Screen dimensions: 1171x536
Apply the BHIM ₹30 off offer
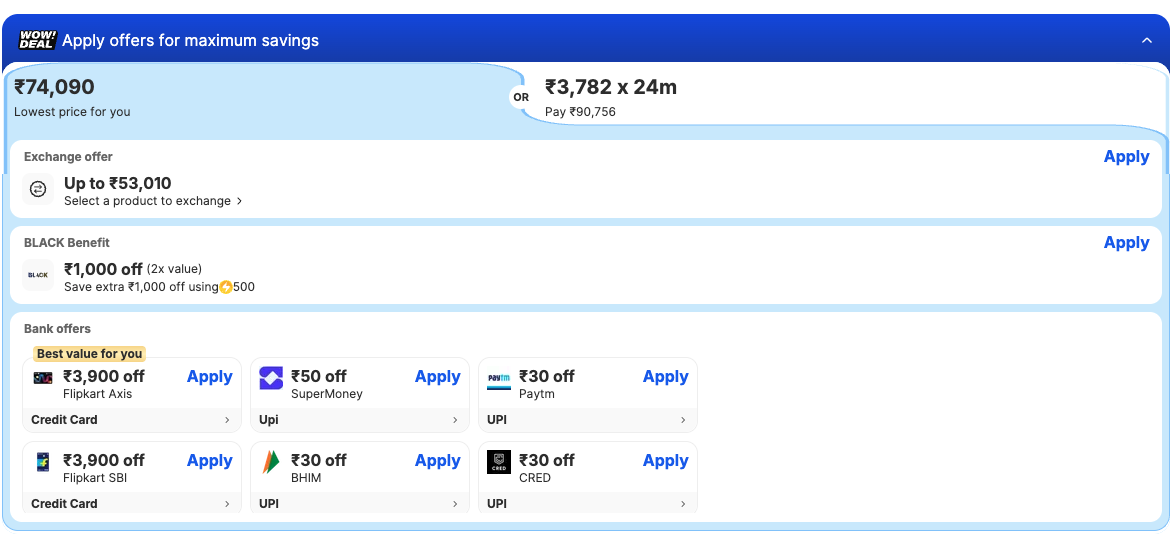(x=437, y=461)
